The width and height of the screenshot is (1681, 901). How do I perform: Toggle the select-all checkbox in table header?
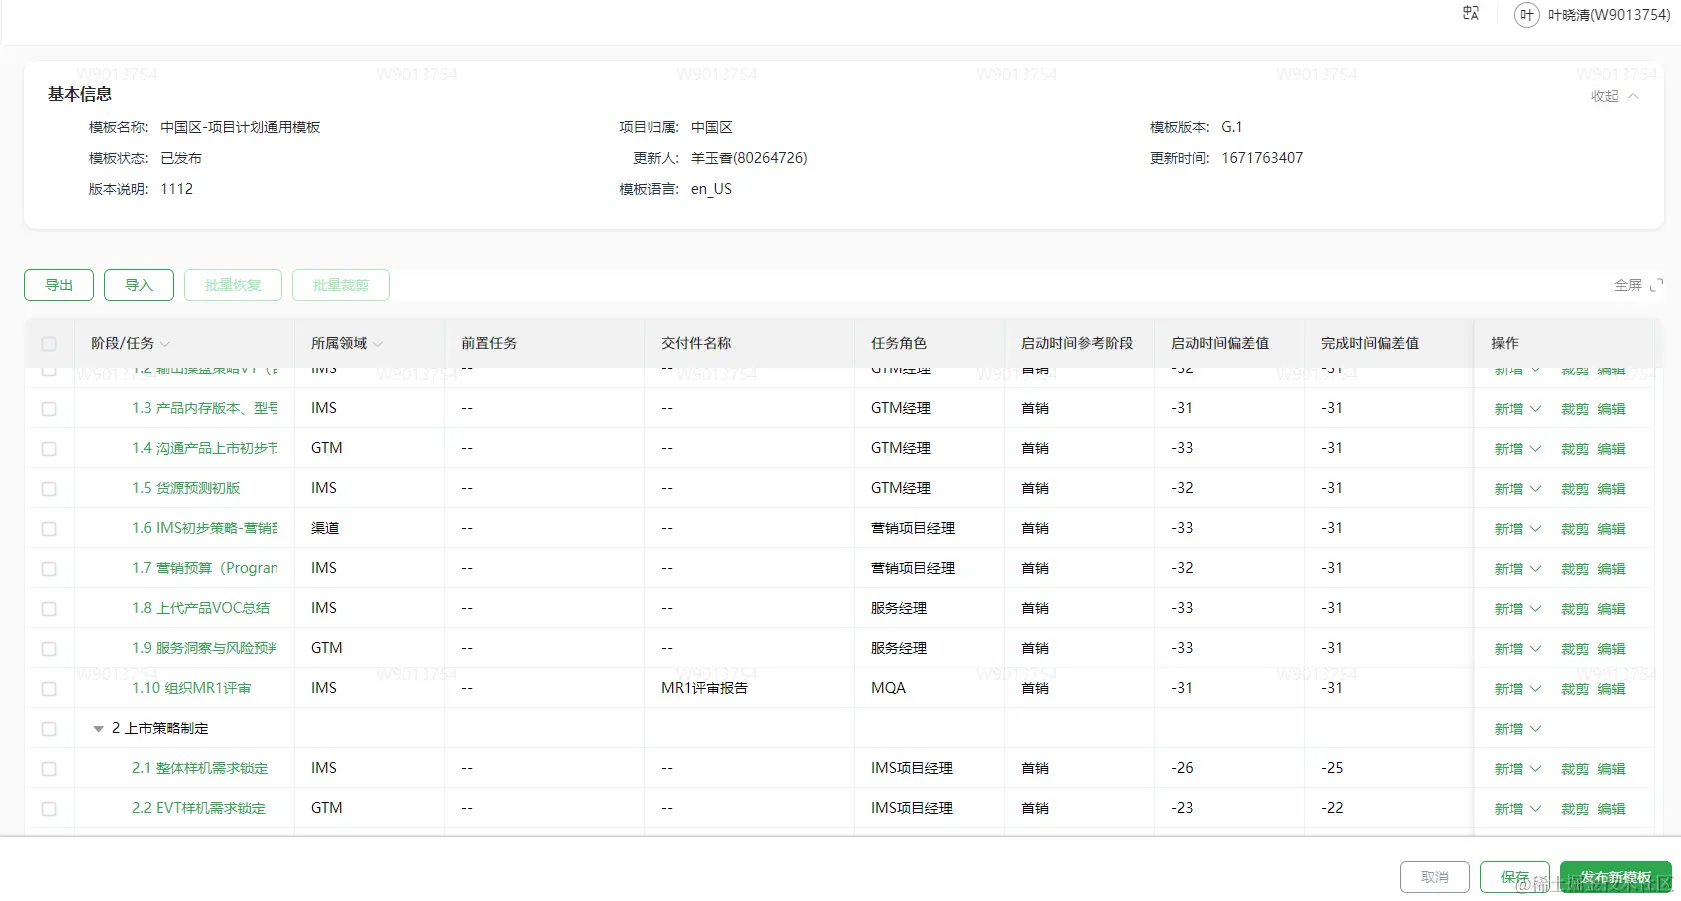(x=49, y=344)
